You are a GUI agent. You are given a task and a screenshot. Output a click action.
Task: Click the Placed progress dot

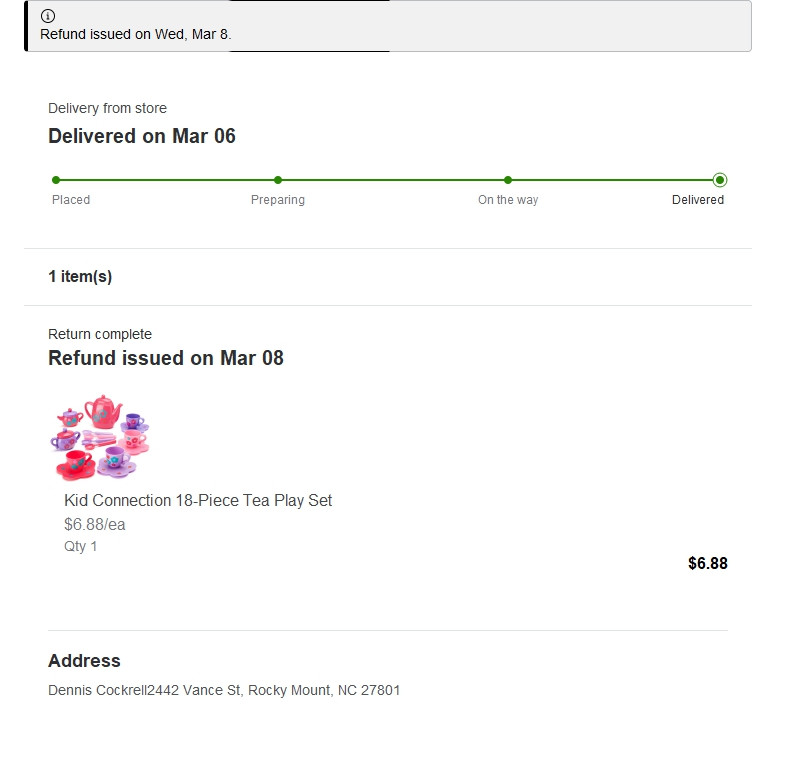click(x=56, y=180)
